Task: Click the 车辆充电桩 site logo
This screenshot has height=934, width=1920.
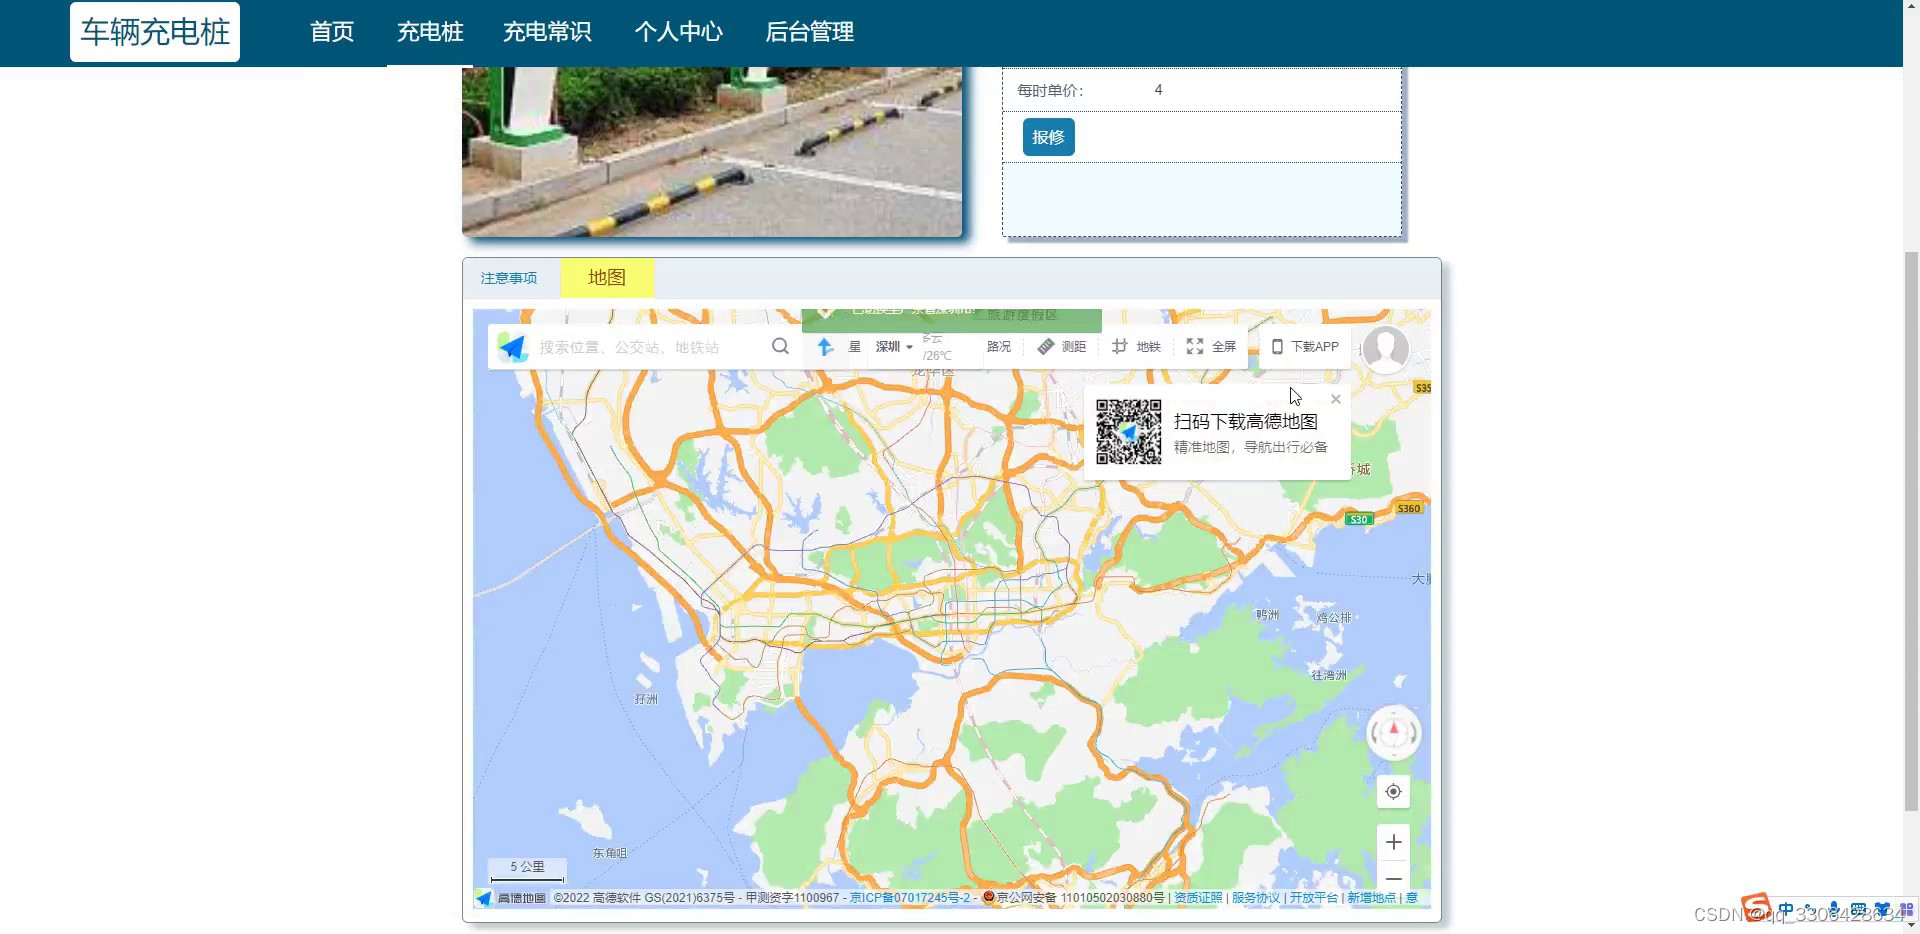Action: point(155,32)
